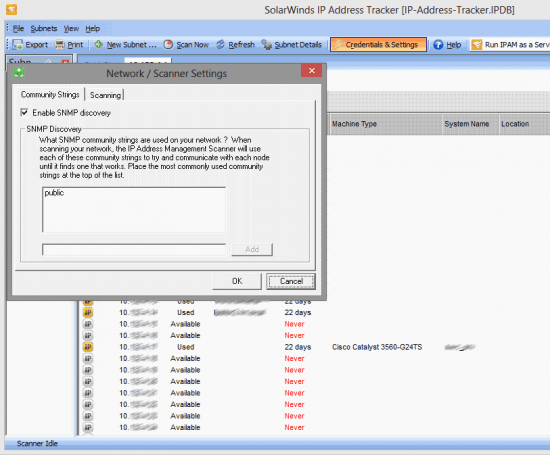Screen dimensions: 550x455
Task: Open the File menu
Action: (18, 28)
